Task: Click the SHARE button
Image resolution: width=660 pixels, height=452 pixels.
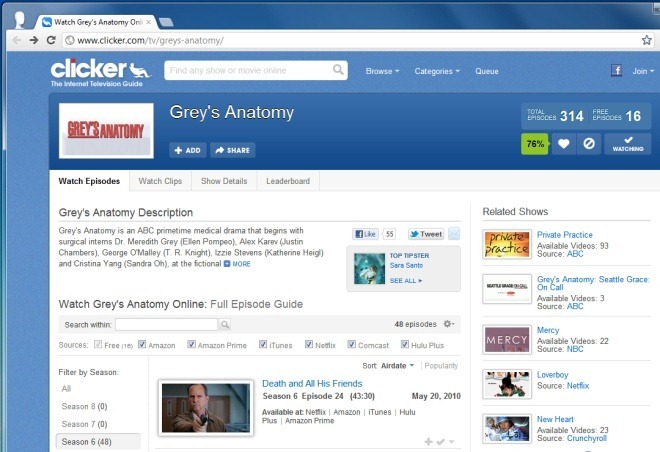Action: click(x=233, y=150)
